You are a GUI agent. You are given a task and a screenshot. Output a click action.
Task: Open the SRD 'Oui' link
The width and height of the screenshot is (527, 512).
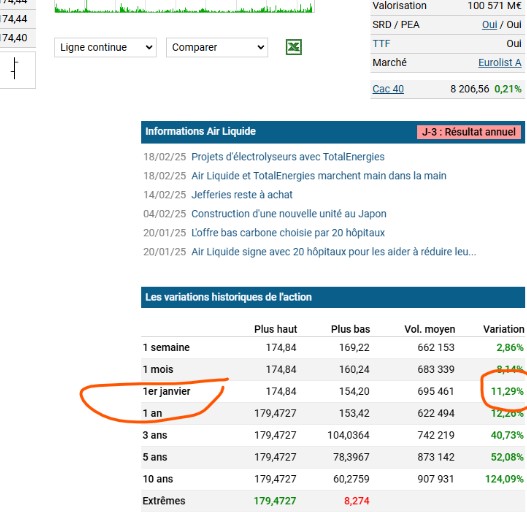(x=489, y=25)
